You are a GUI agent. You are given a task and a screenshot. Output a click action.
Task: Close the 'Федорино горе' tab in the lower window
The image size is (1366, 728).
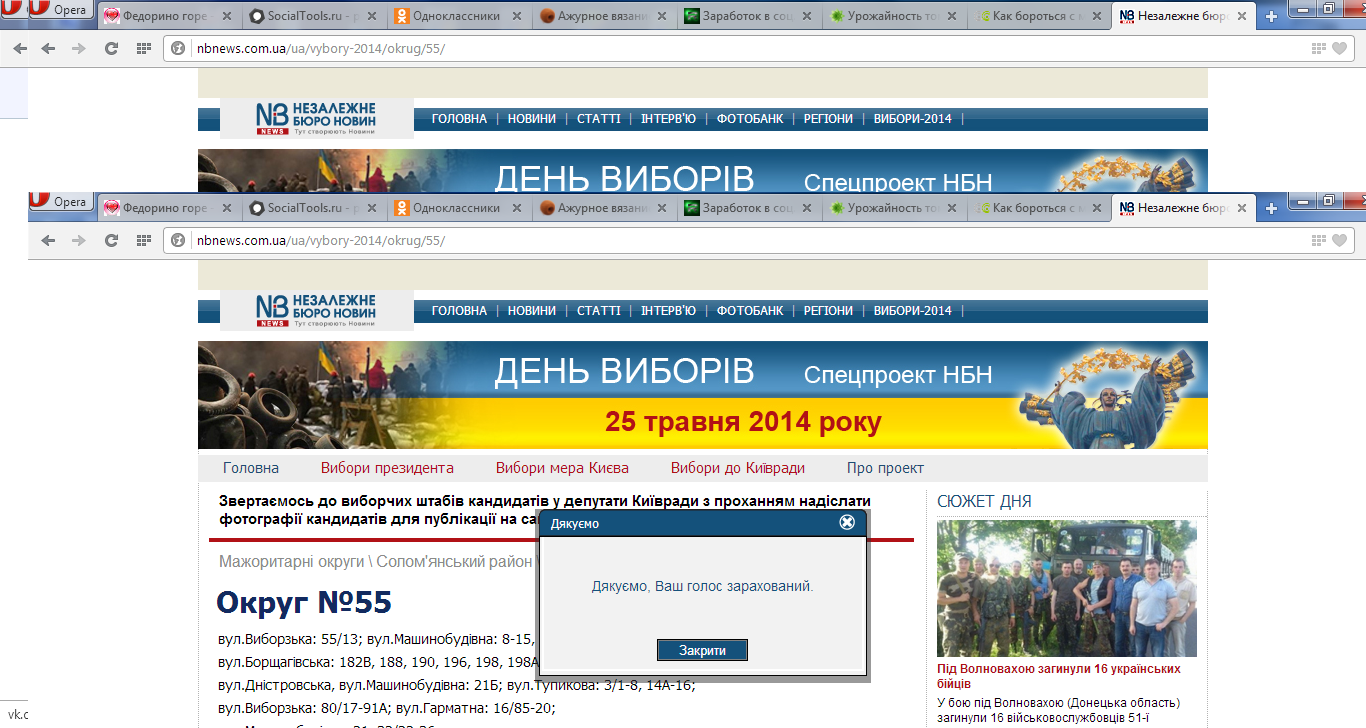tap(227, 209)
